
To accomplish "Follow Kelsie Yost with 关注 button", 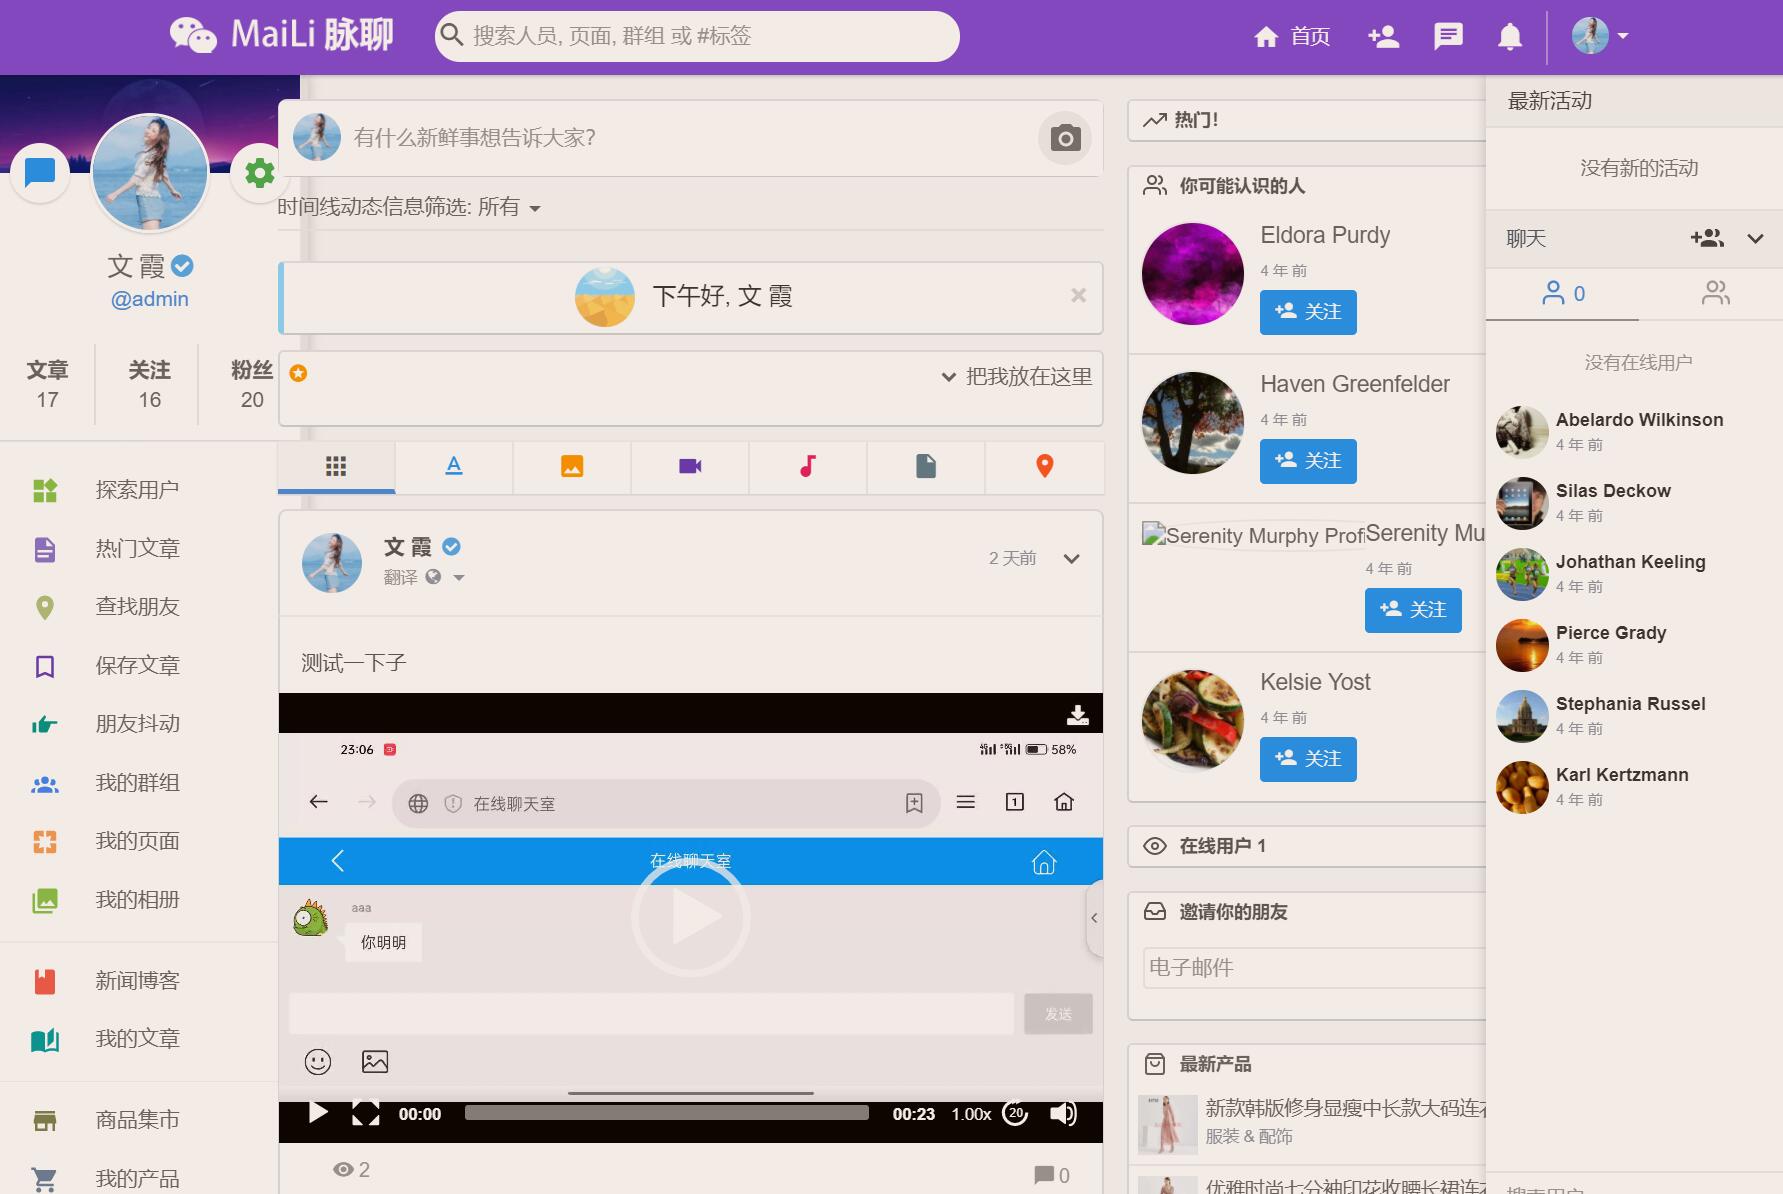I will coord(1308,759).
